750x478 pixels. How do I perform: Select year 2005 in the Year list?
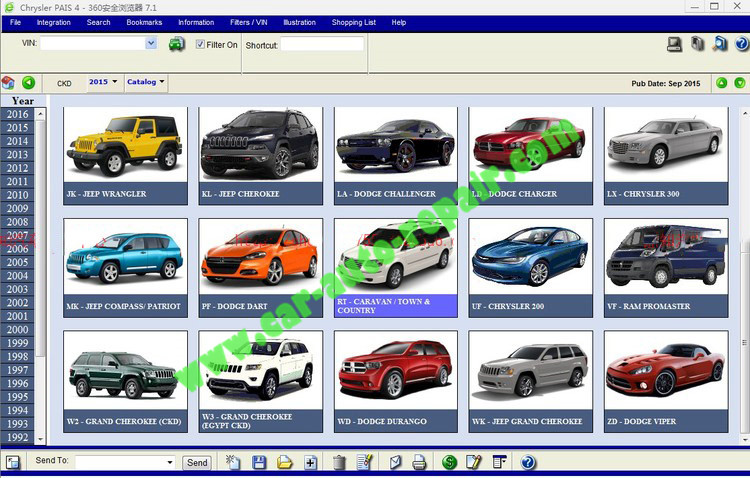[x=18, y=262]
